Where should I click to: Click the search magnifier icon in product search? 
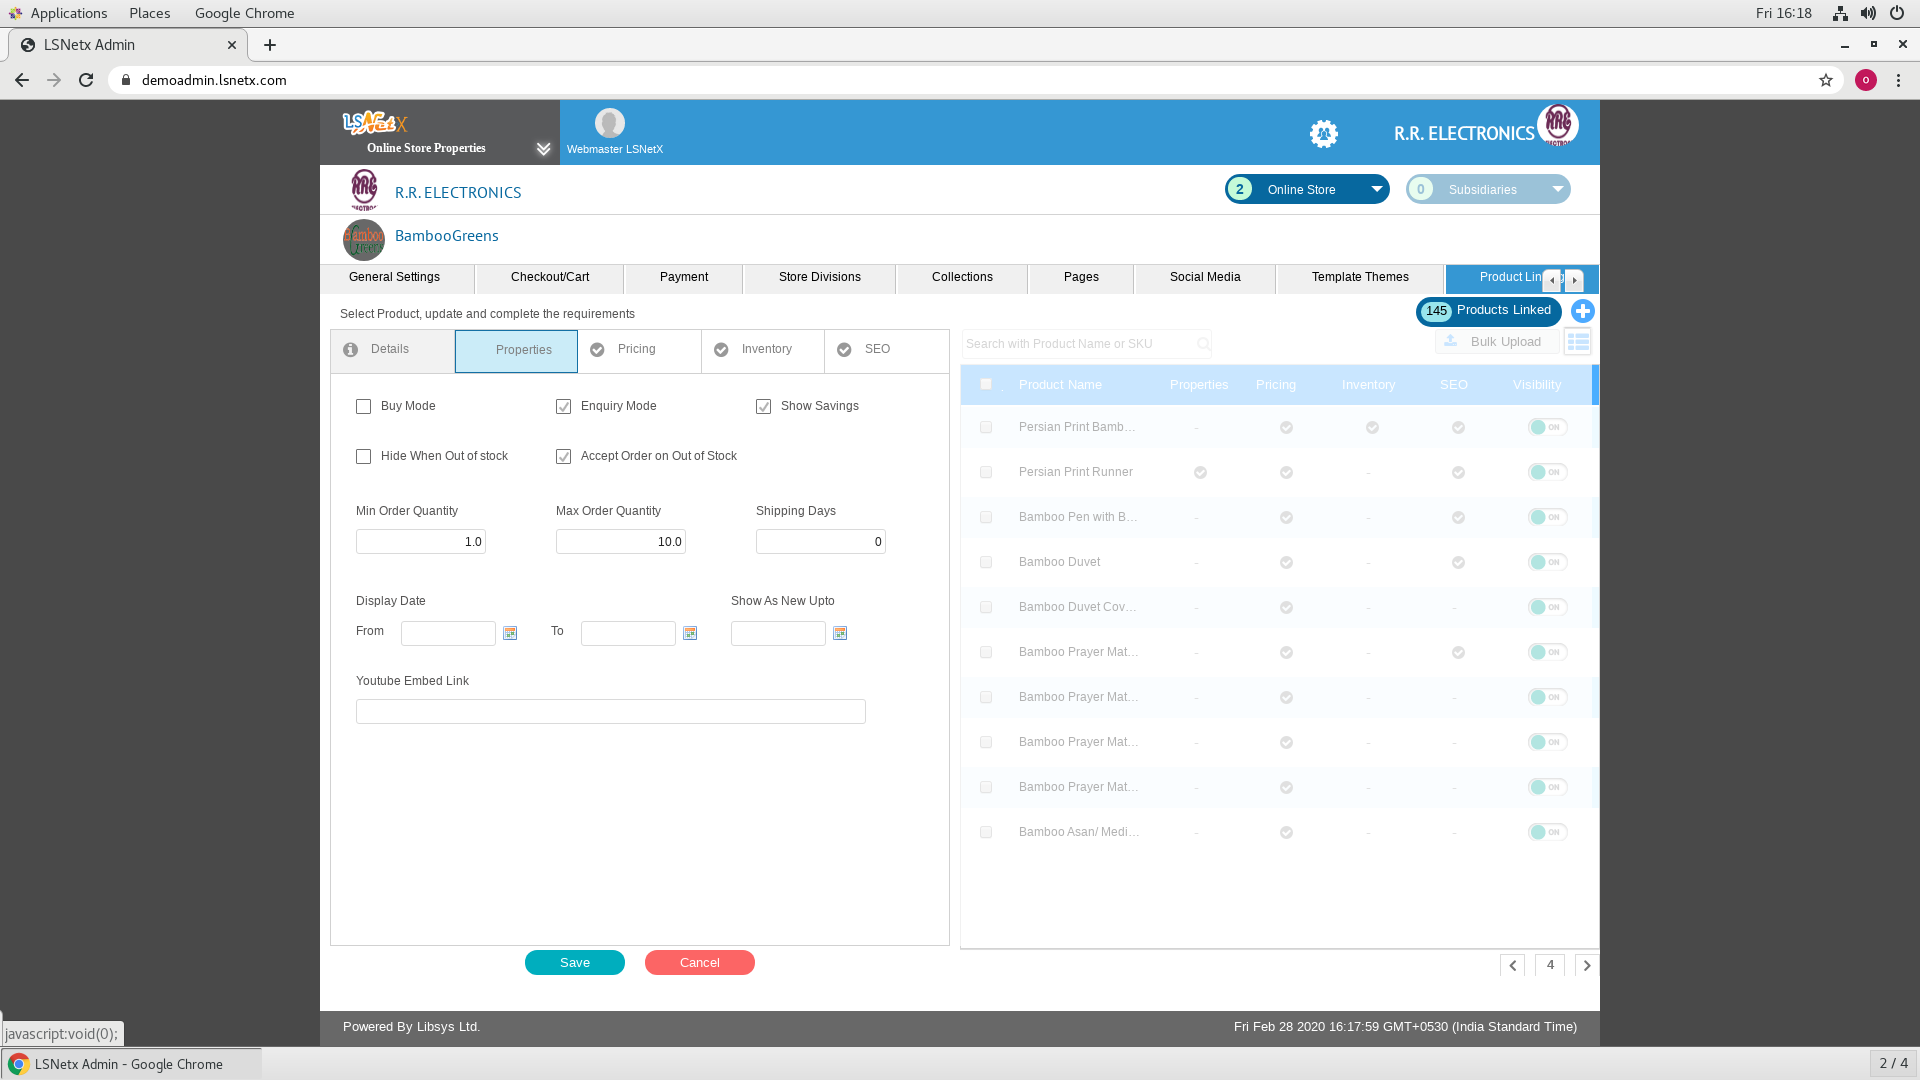click(1203, 344)
